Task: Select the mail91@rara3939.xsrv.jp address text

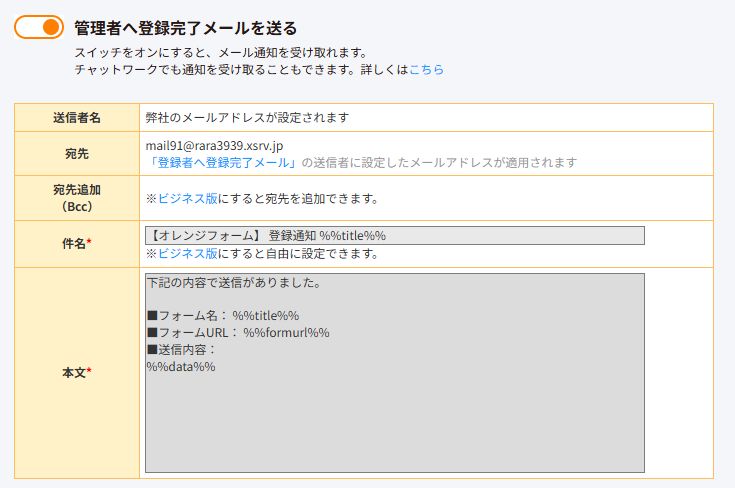Action: (x=214, y=146)
